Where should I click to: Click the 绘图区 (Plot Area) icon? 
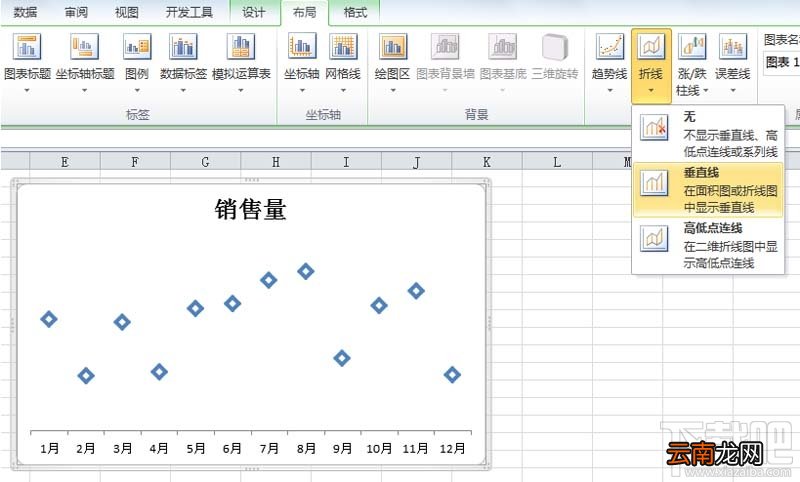393,46
